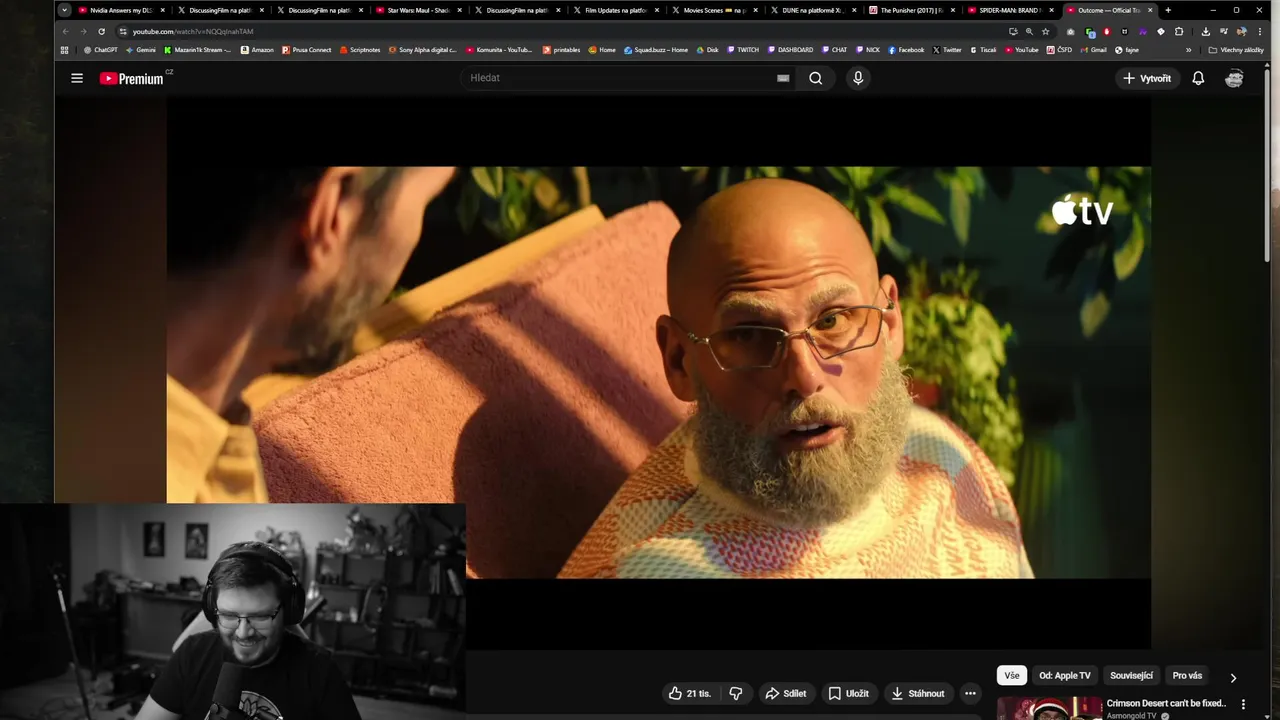Reload the page in the browser
This screenshot has width=1280, height=720.
pos(101,31)
